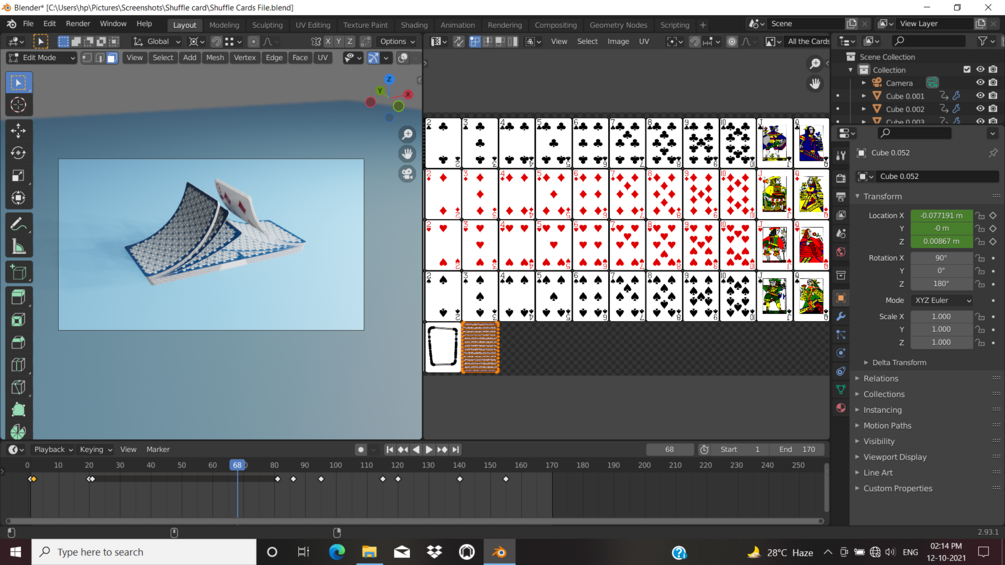Screen dimensions: 1005x565
Task: Jump to the timeline end frame
Action: click(456, 450)
